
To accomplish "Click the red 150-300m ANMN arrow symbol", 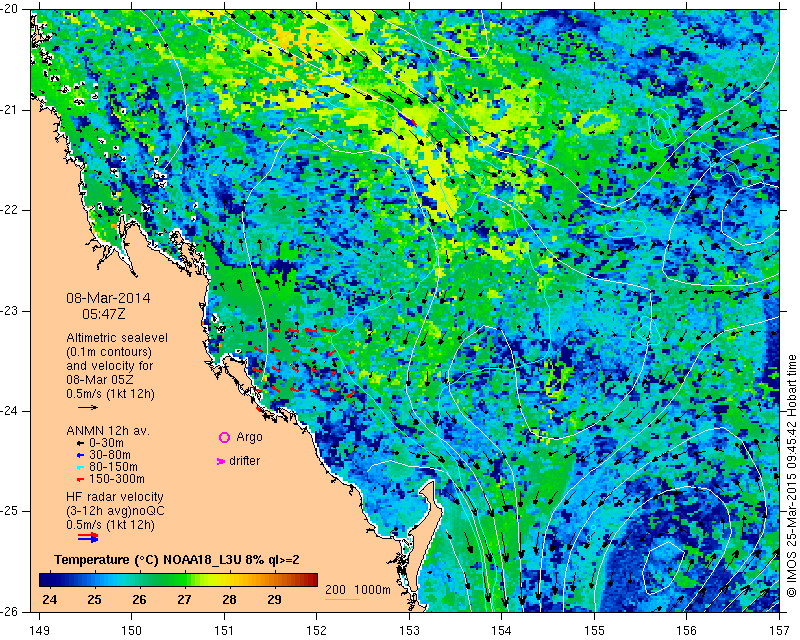I will (80, 479).
